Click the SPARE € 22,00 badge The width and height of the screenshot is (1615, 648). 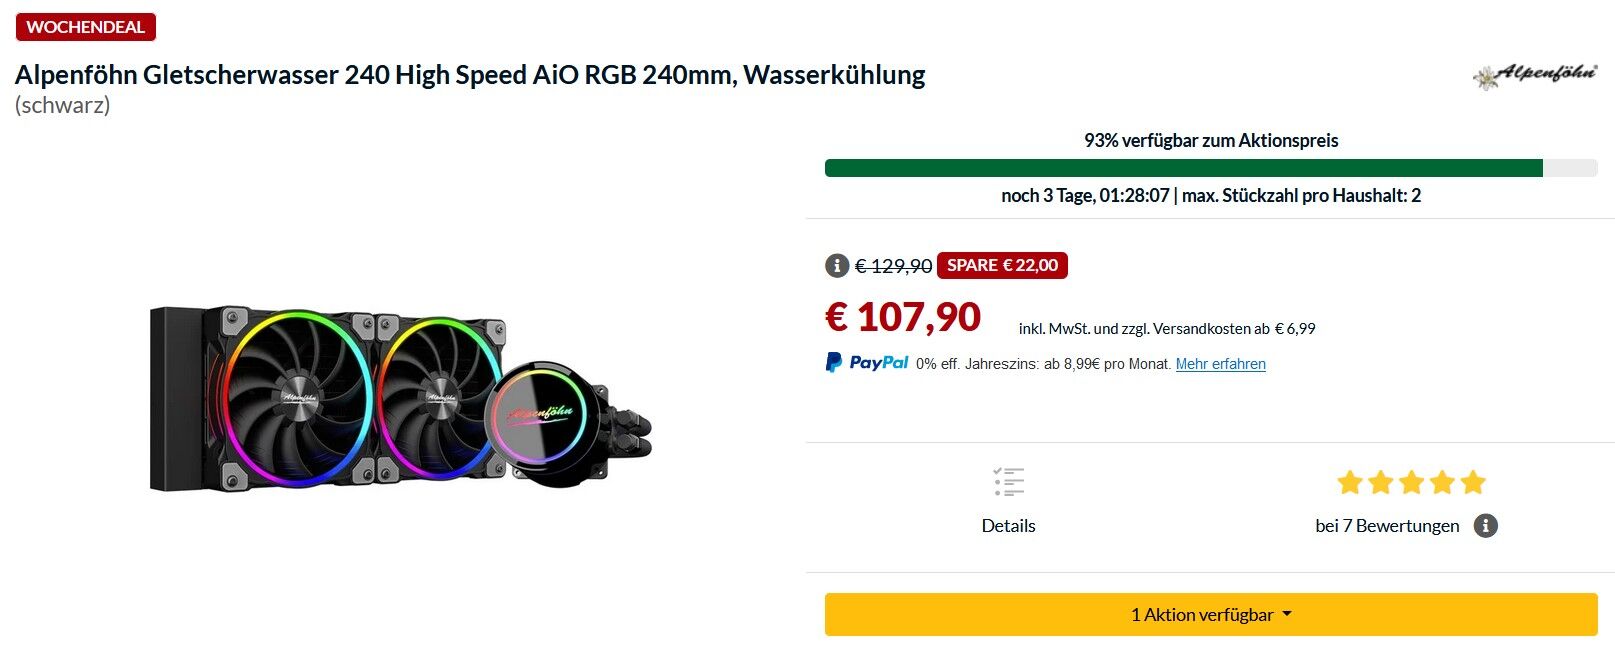coord(1002,265)
